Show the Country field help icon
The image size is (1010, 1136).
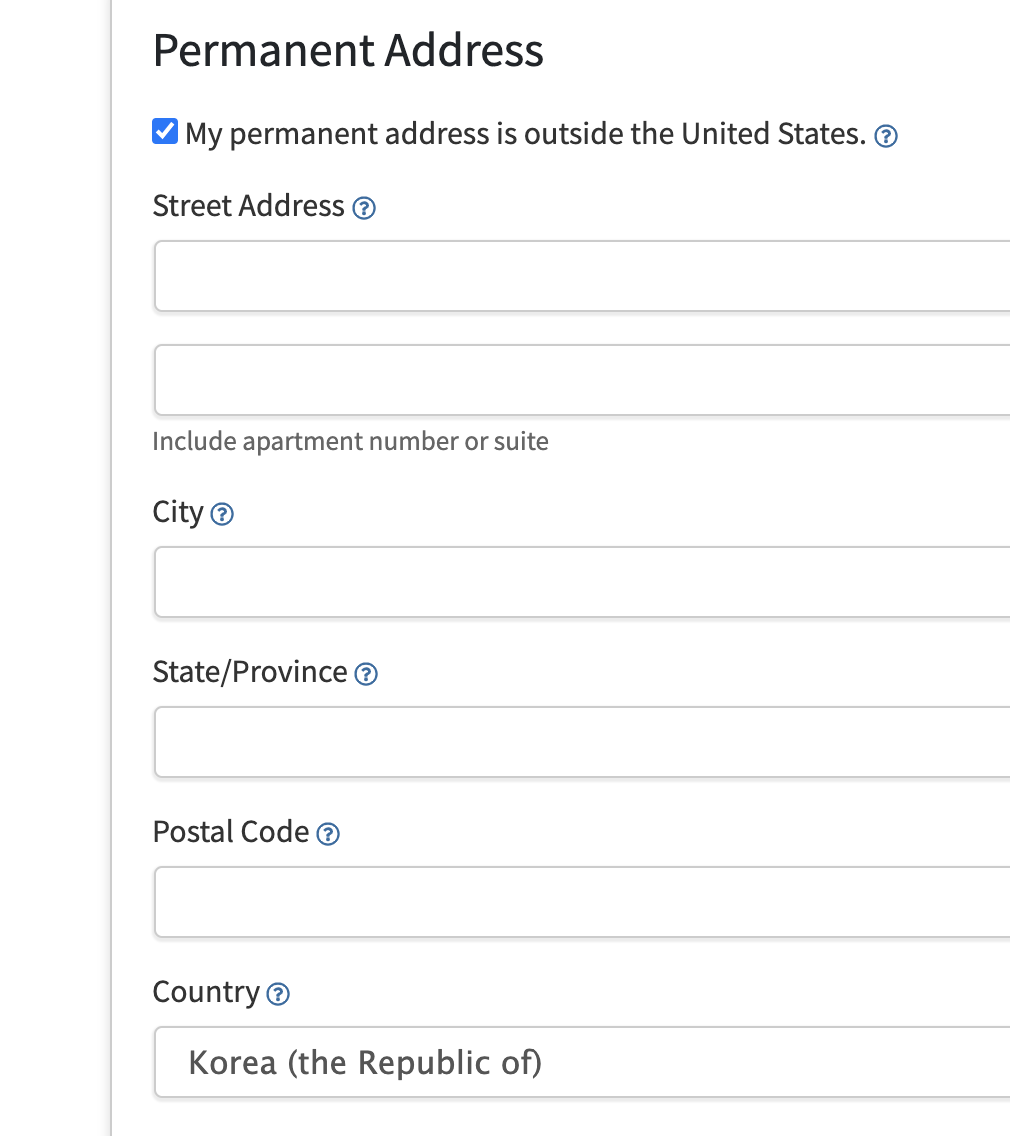279,994
